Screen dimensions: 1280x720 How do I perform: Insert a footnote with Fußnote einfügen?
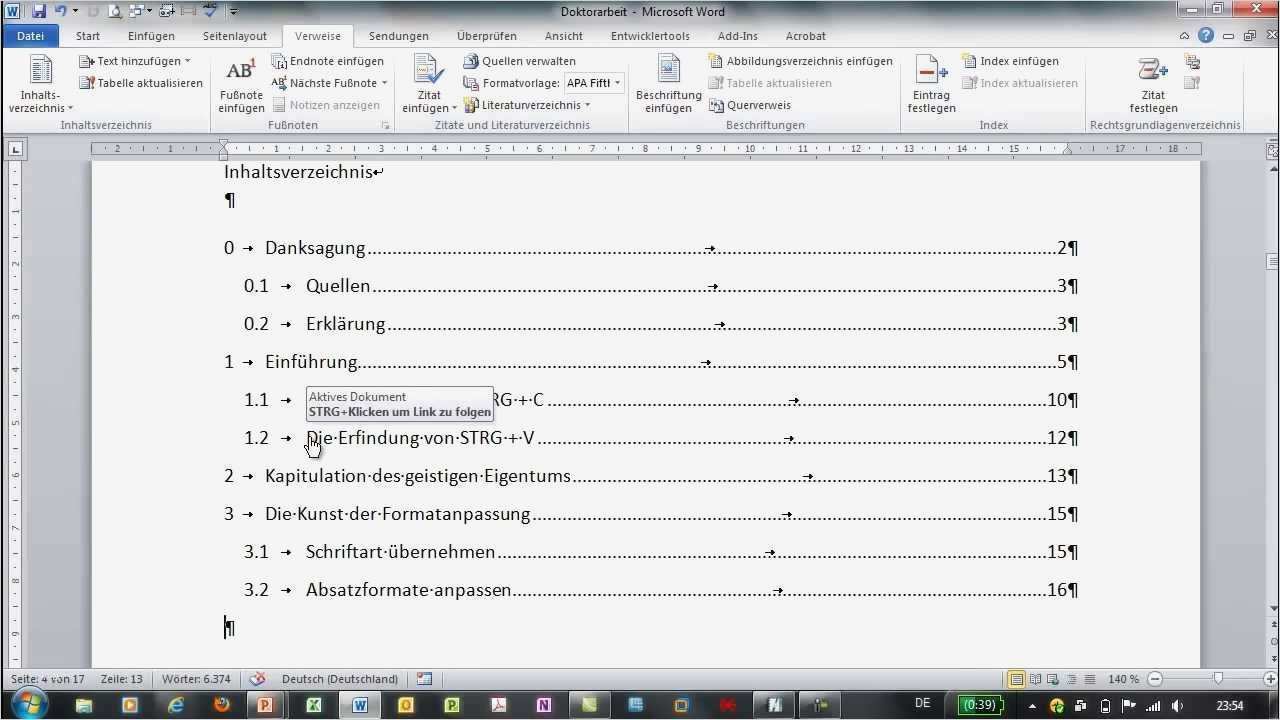click(240, 84)
